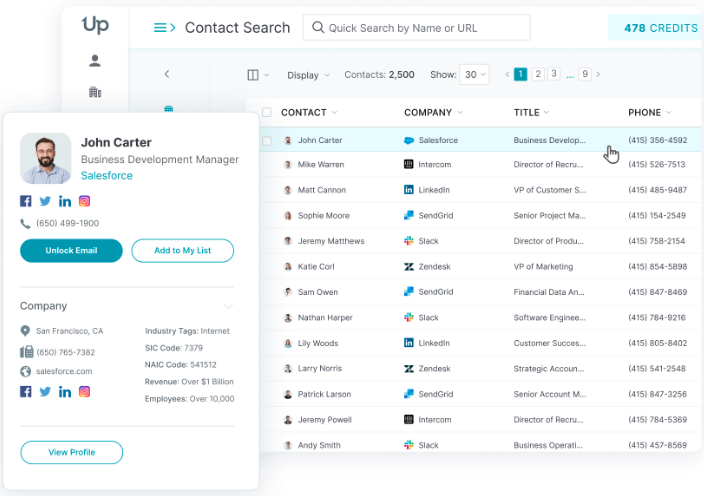Go to the next results page arrow

coord(598,74)
